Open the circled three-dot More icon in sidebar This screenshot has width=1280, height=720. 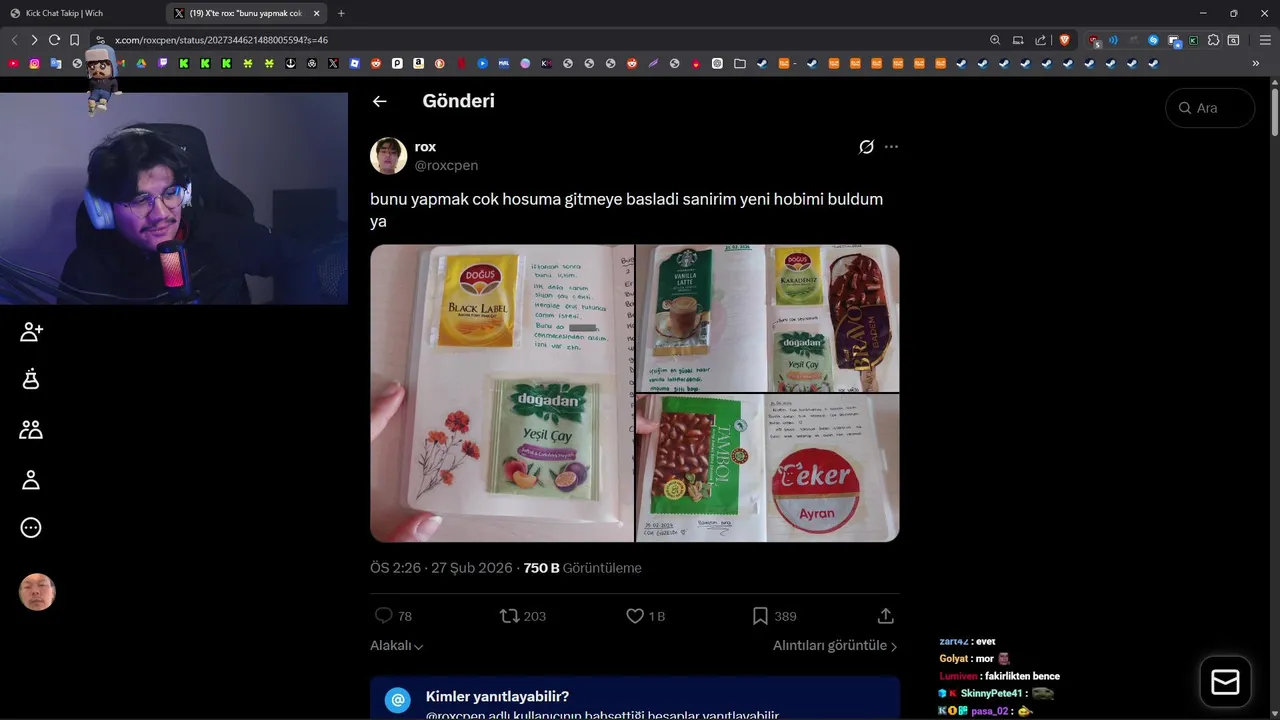click(x=31, y=528)
